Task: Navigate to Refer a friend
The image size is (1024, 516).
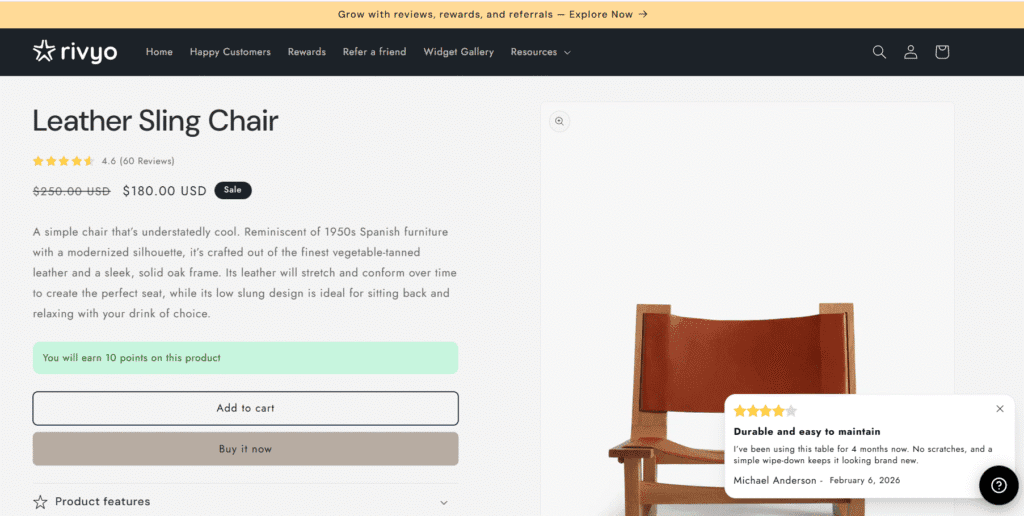Action: click(x=374, y=52)
